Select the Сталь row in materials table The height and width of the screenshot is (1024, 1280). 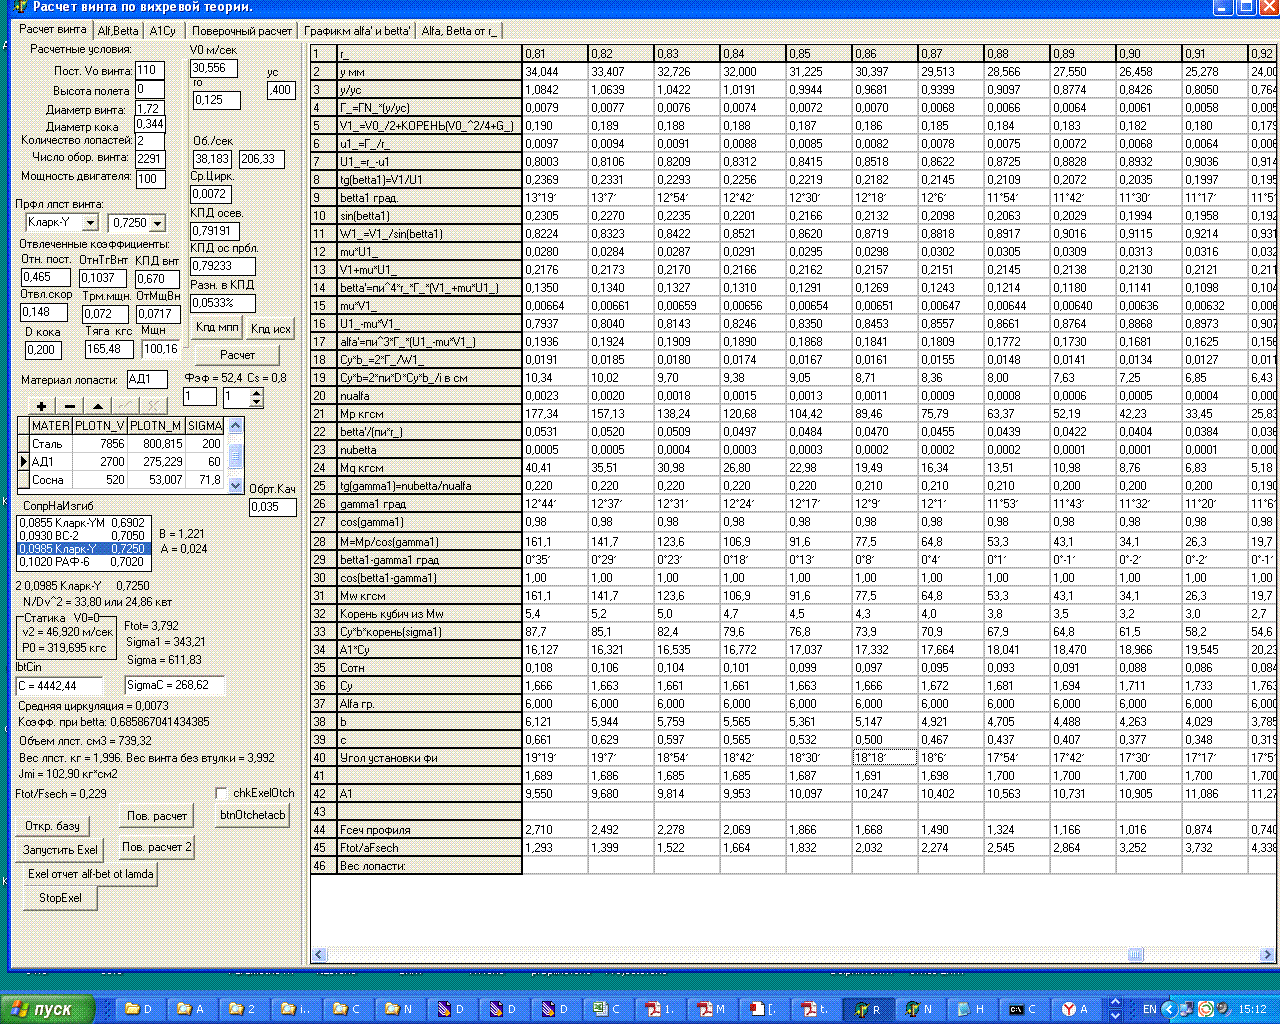pyautogui.click(x=47, y=443)
